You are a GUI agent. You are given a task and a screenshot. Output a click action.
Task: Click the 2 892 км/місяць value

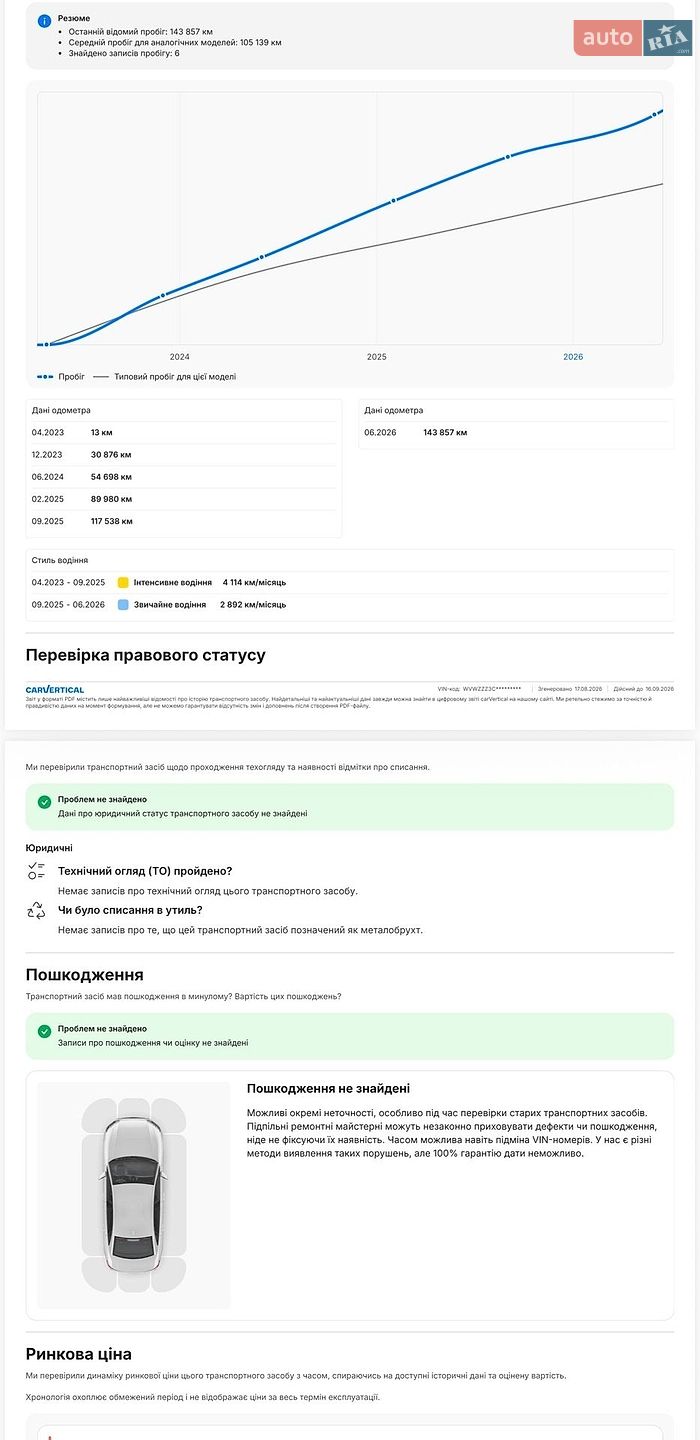point(253,605)
